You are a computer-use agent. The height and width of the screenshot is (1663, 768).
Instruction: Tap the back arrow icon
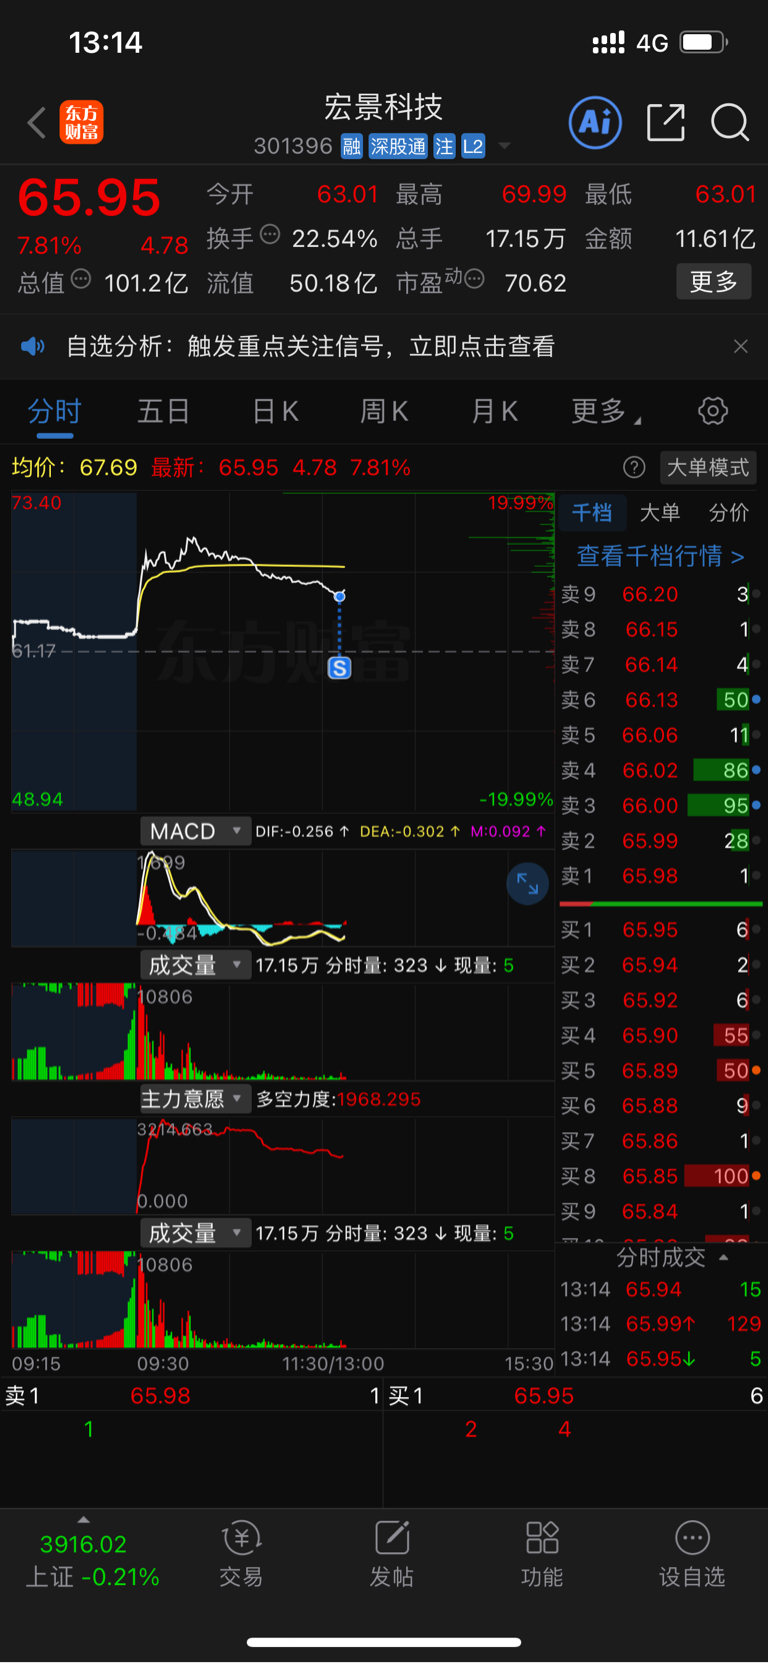[37, 123]
